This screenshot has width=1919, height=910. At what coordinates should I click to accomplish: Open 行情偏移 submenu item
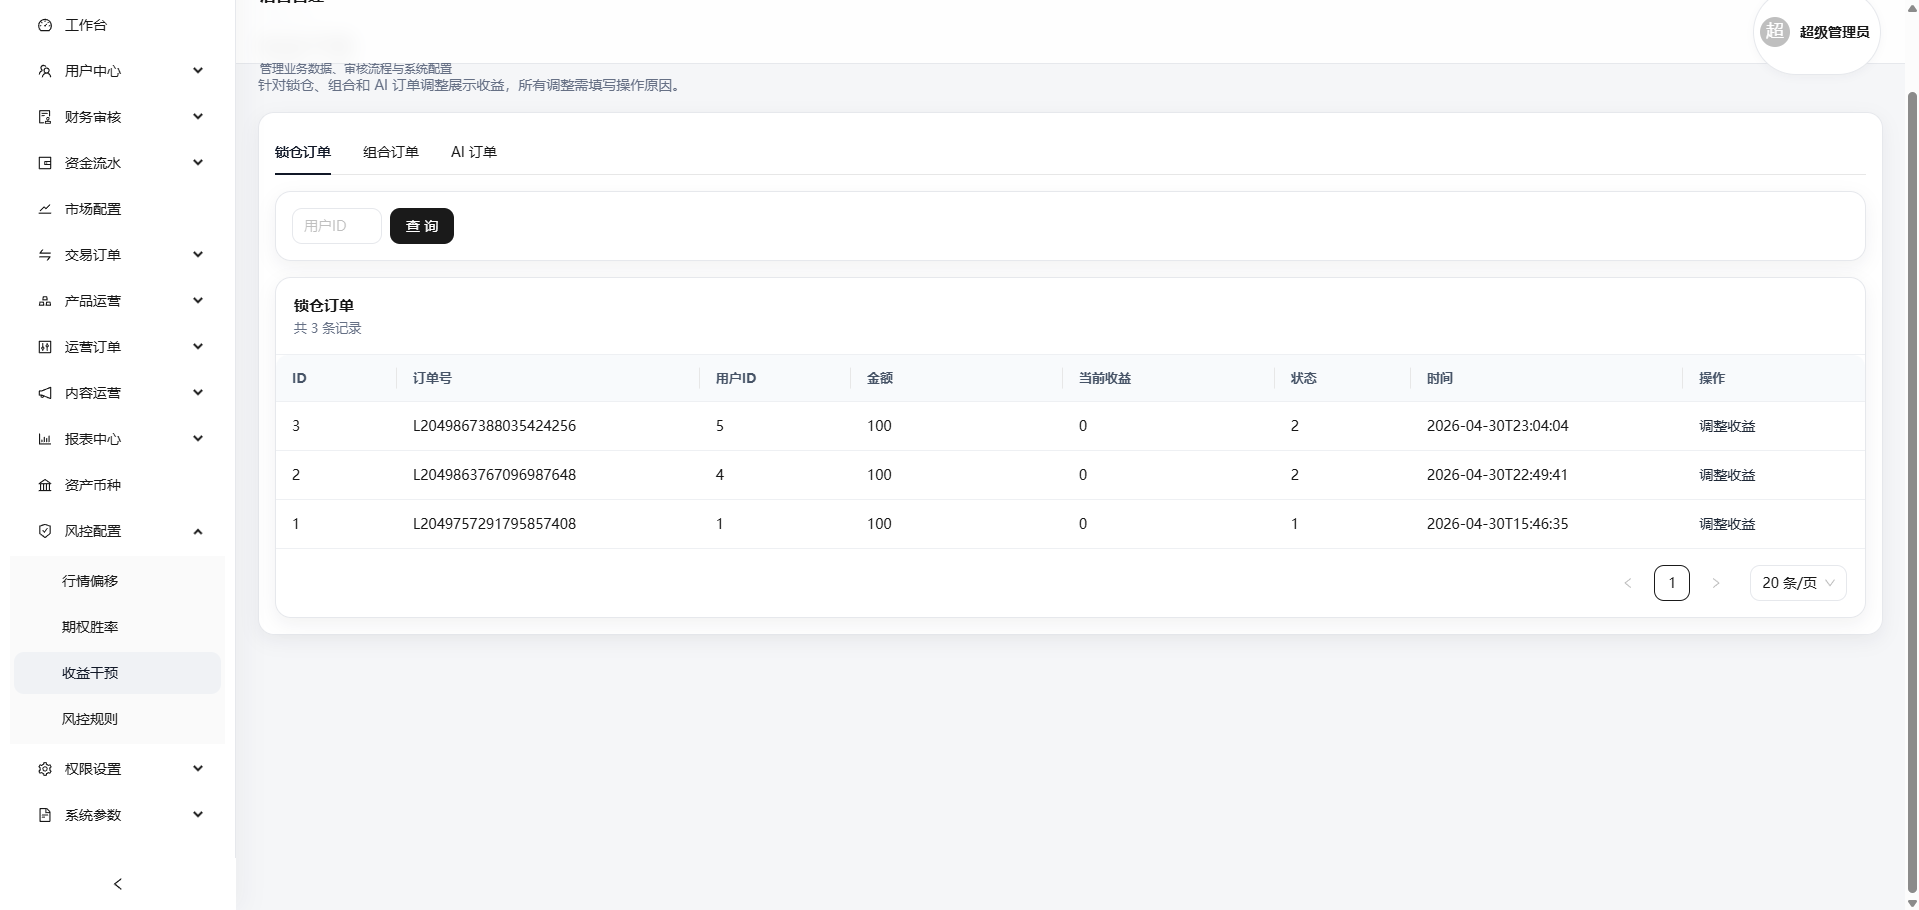117,581
